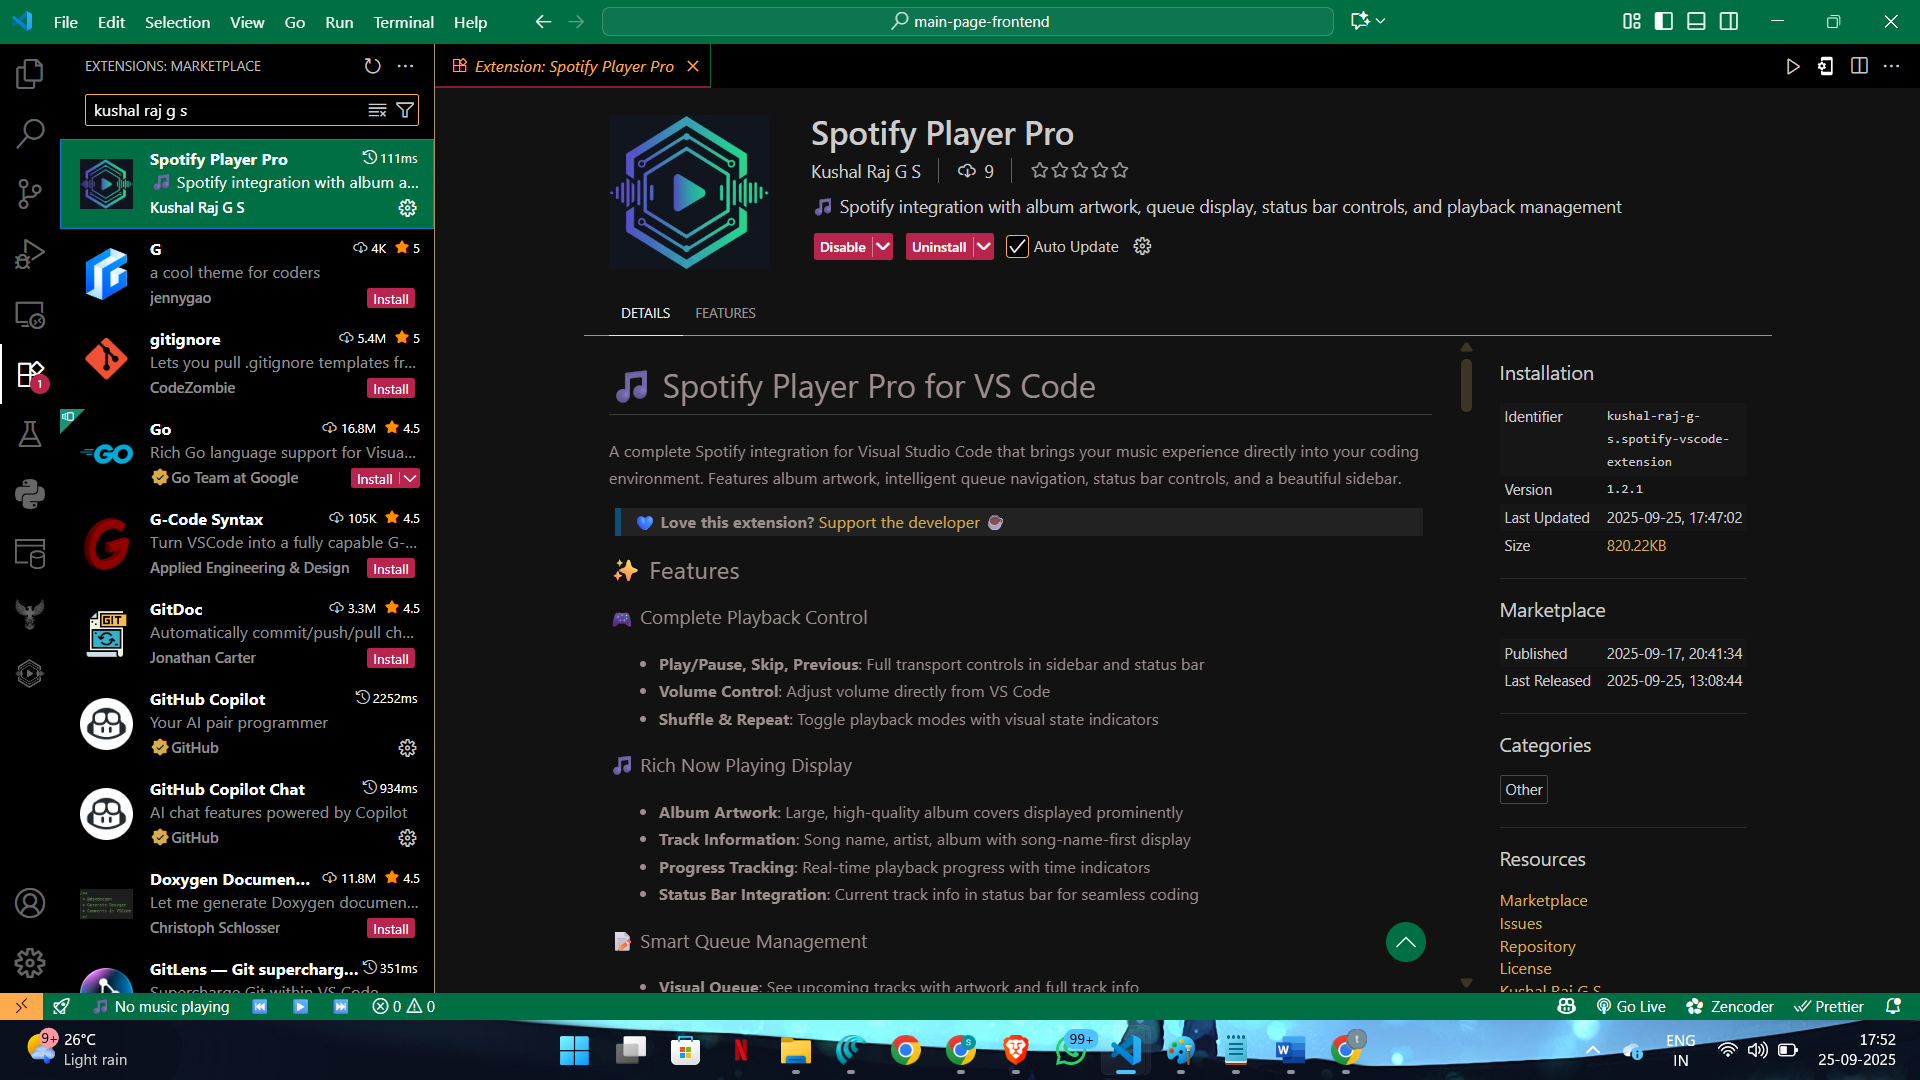
Task: Open the Windows Start menu
Action: 574,1050
